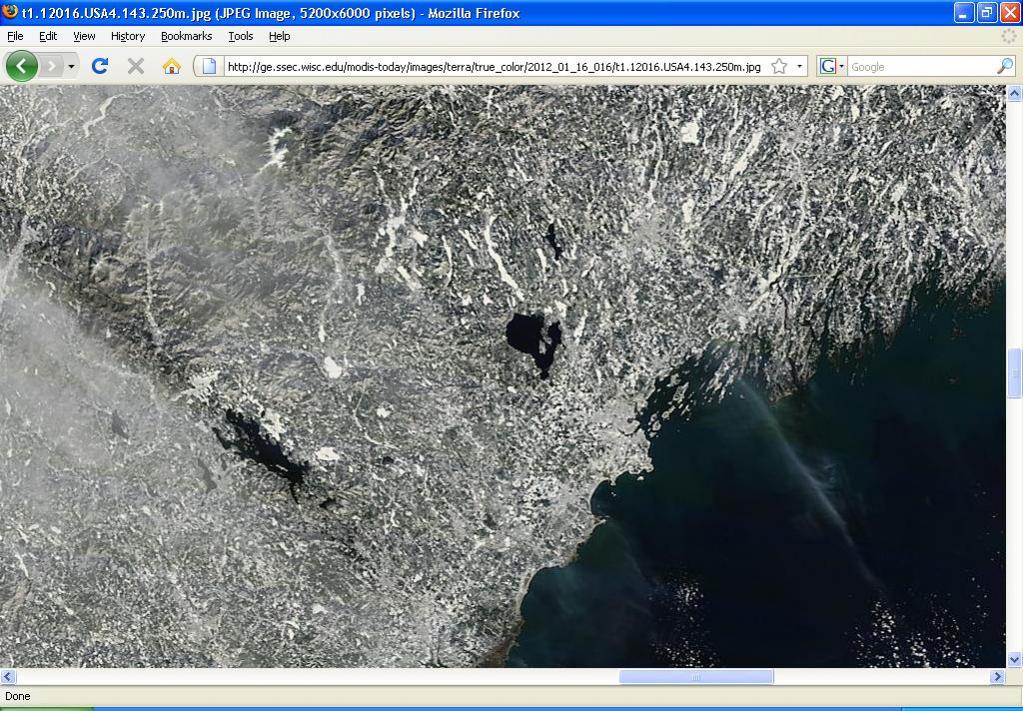1023x711 pixels.
Task: Minimize the Firefox window
Action: coord(964,12)
